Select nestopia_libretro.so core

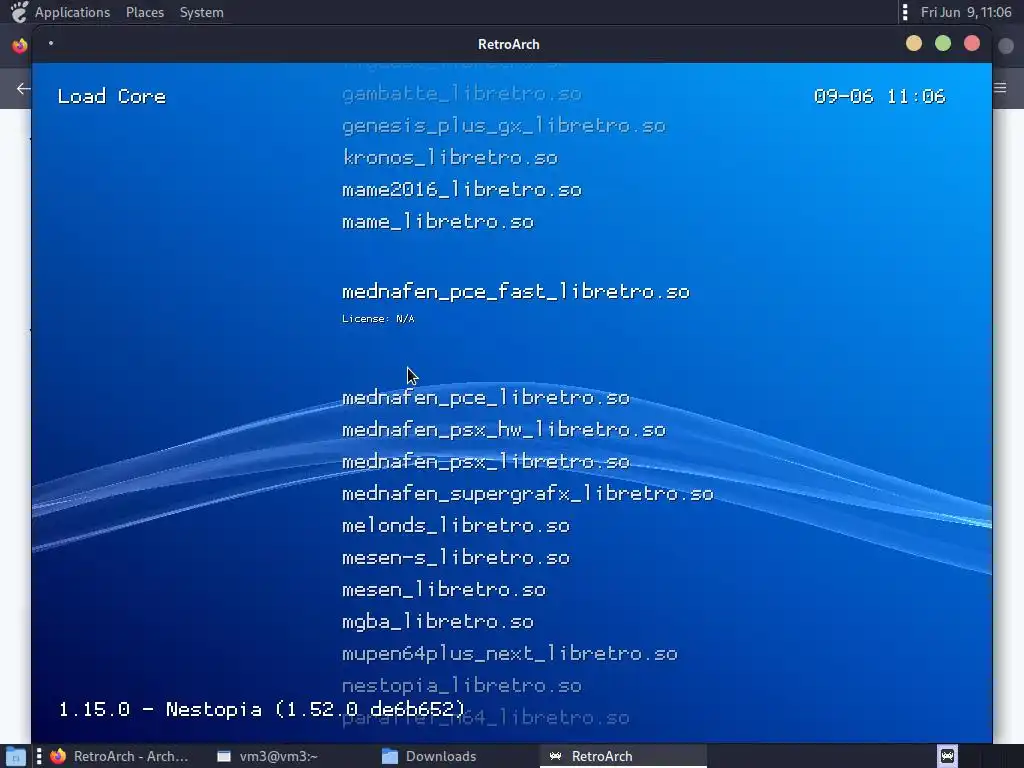pyautogui.click(x=462, y=685)
